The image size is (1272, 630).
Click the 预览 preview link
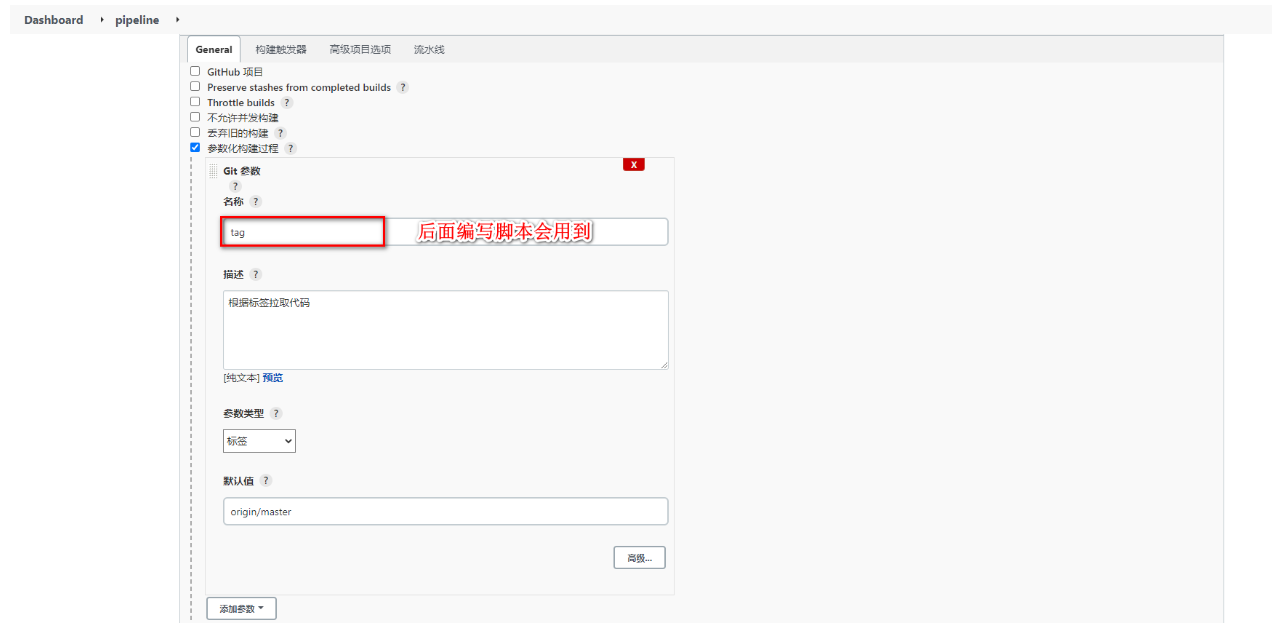[273, 378]
